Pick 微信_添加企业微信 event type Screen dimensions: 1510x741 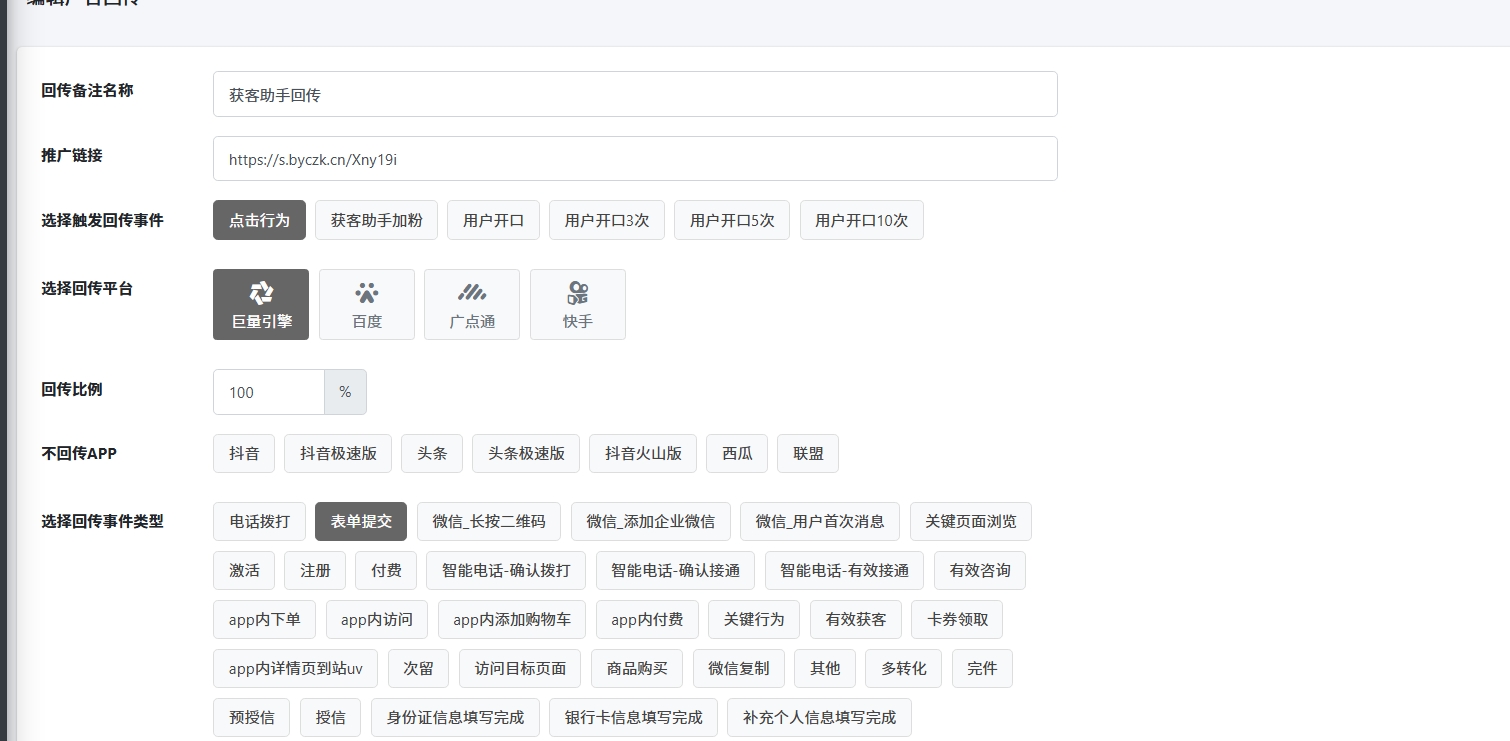coord(650,521)
